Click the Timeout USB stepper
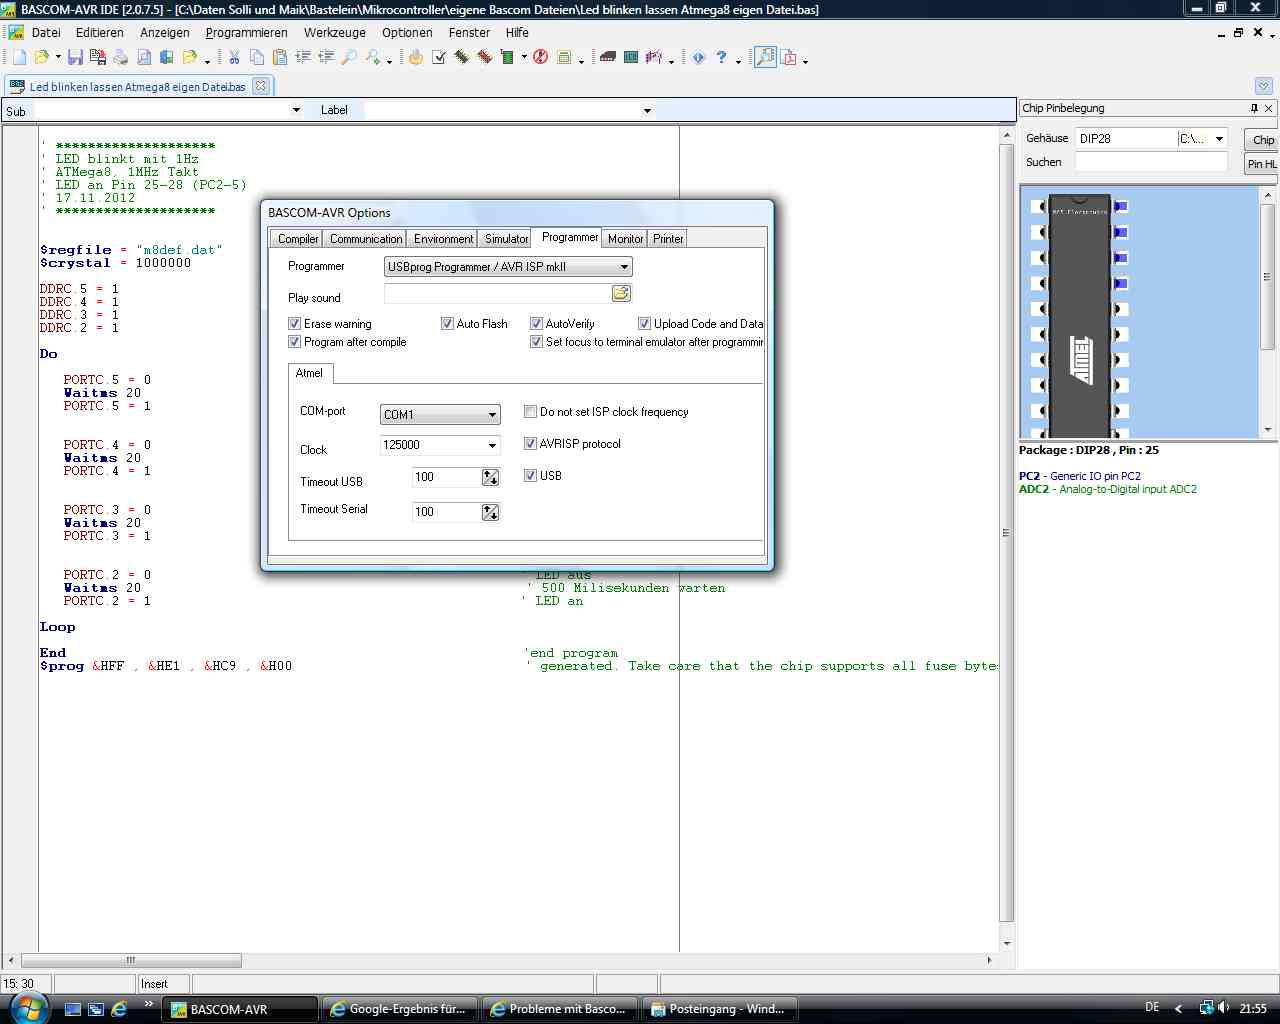Viewport: 1280px width, 1024px height. (x=490, y=478)
